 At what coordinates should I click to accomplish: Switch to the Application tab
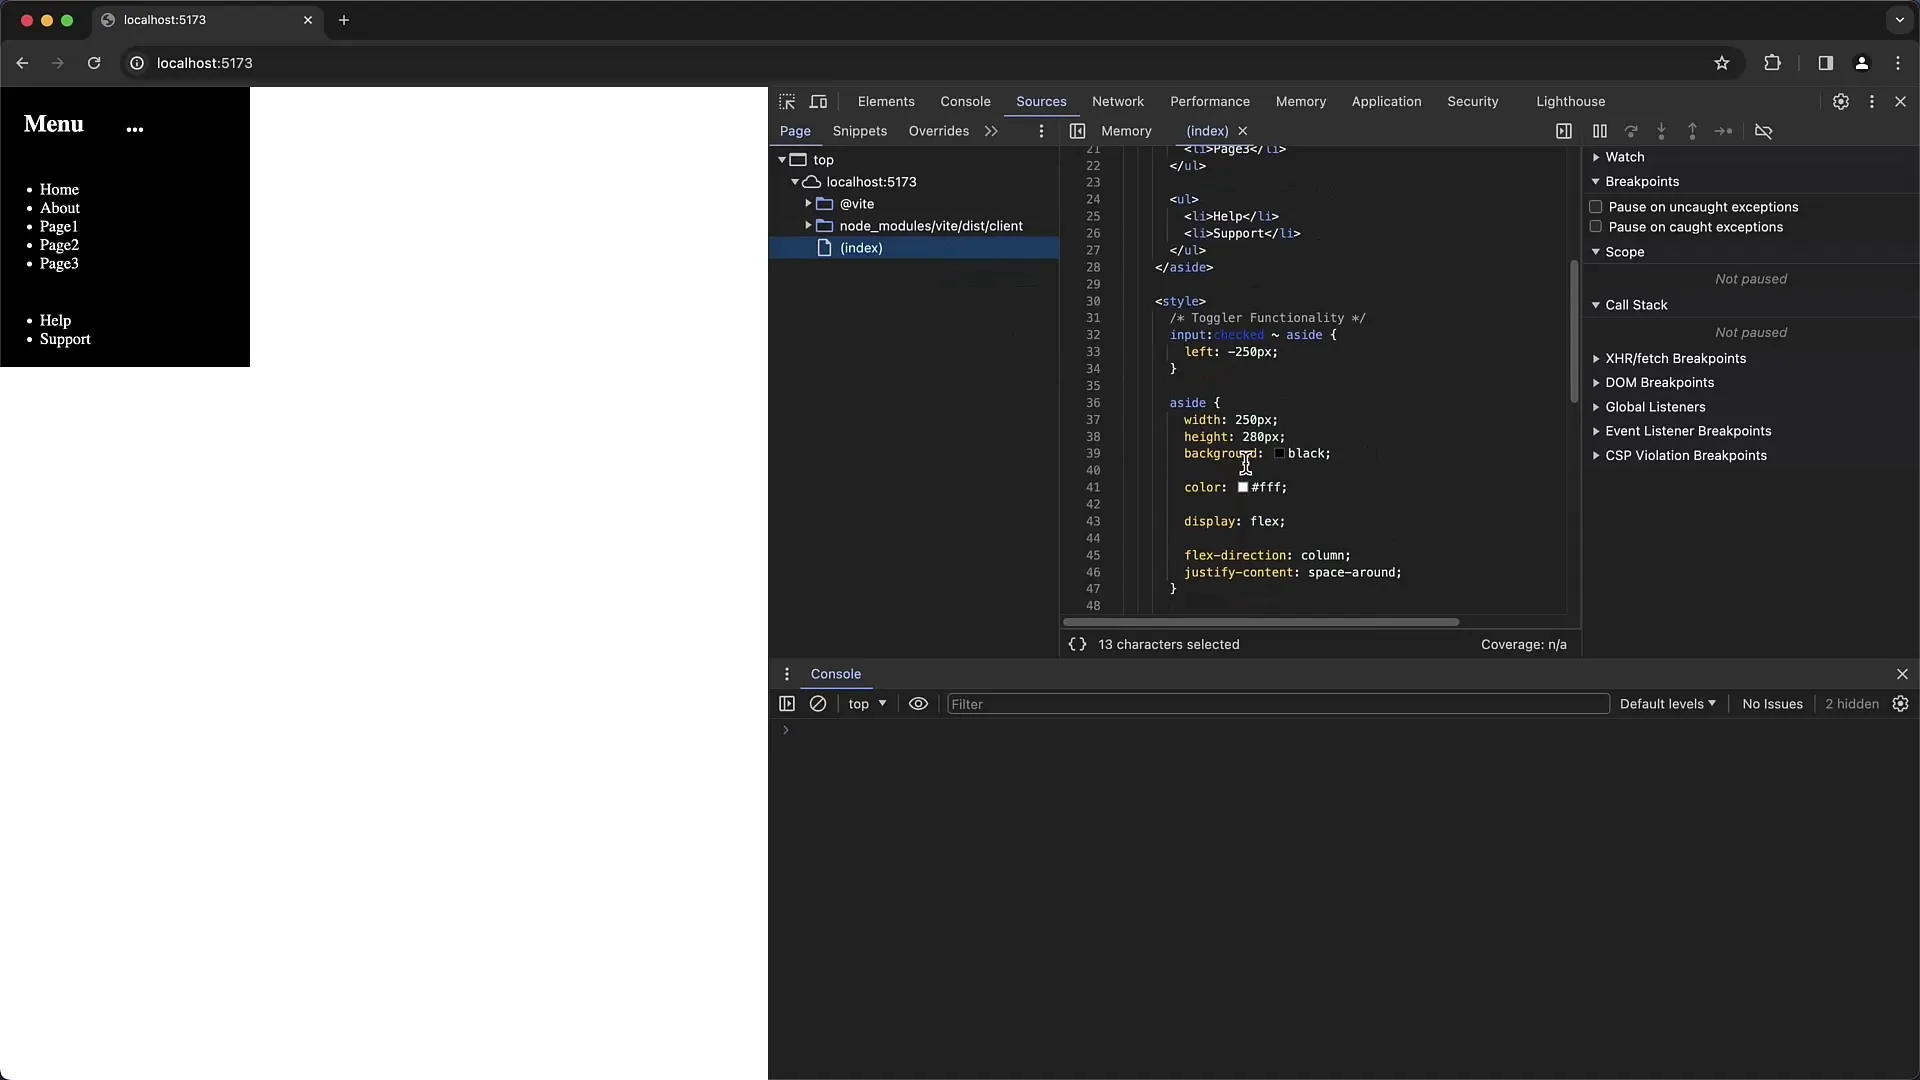(x=1386, y=101)
